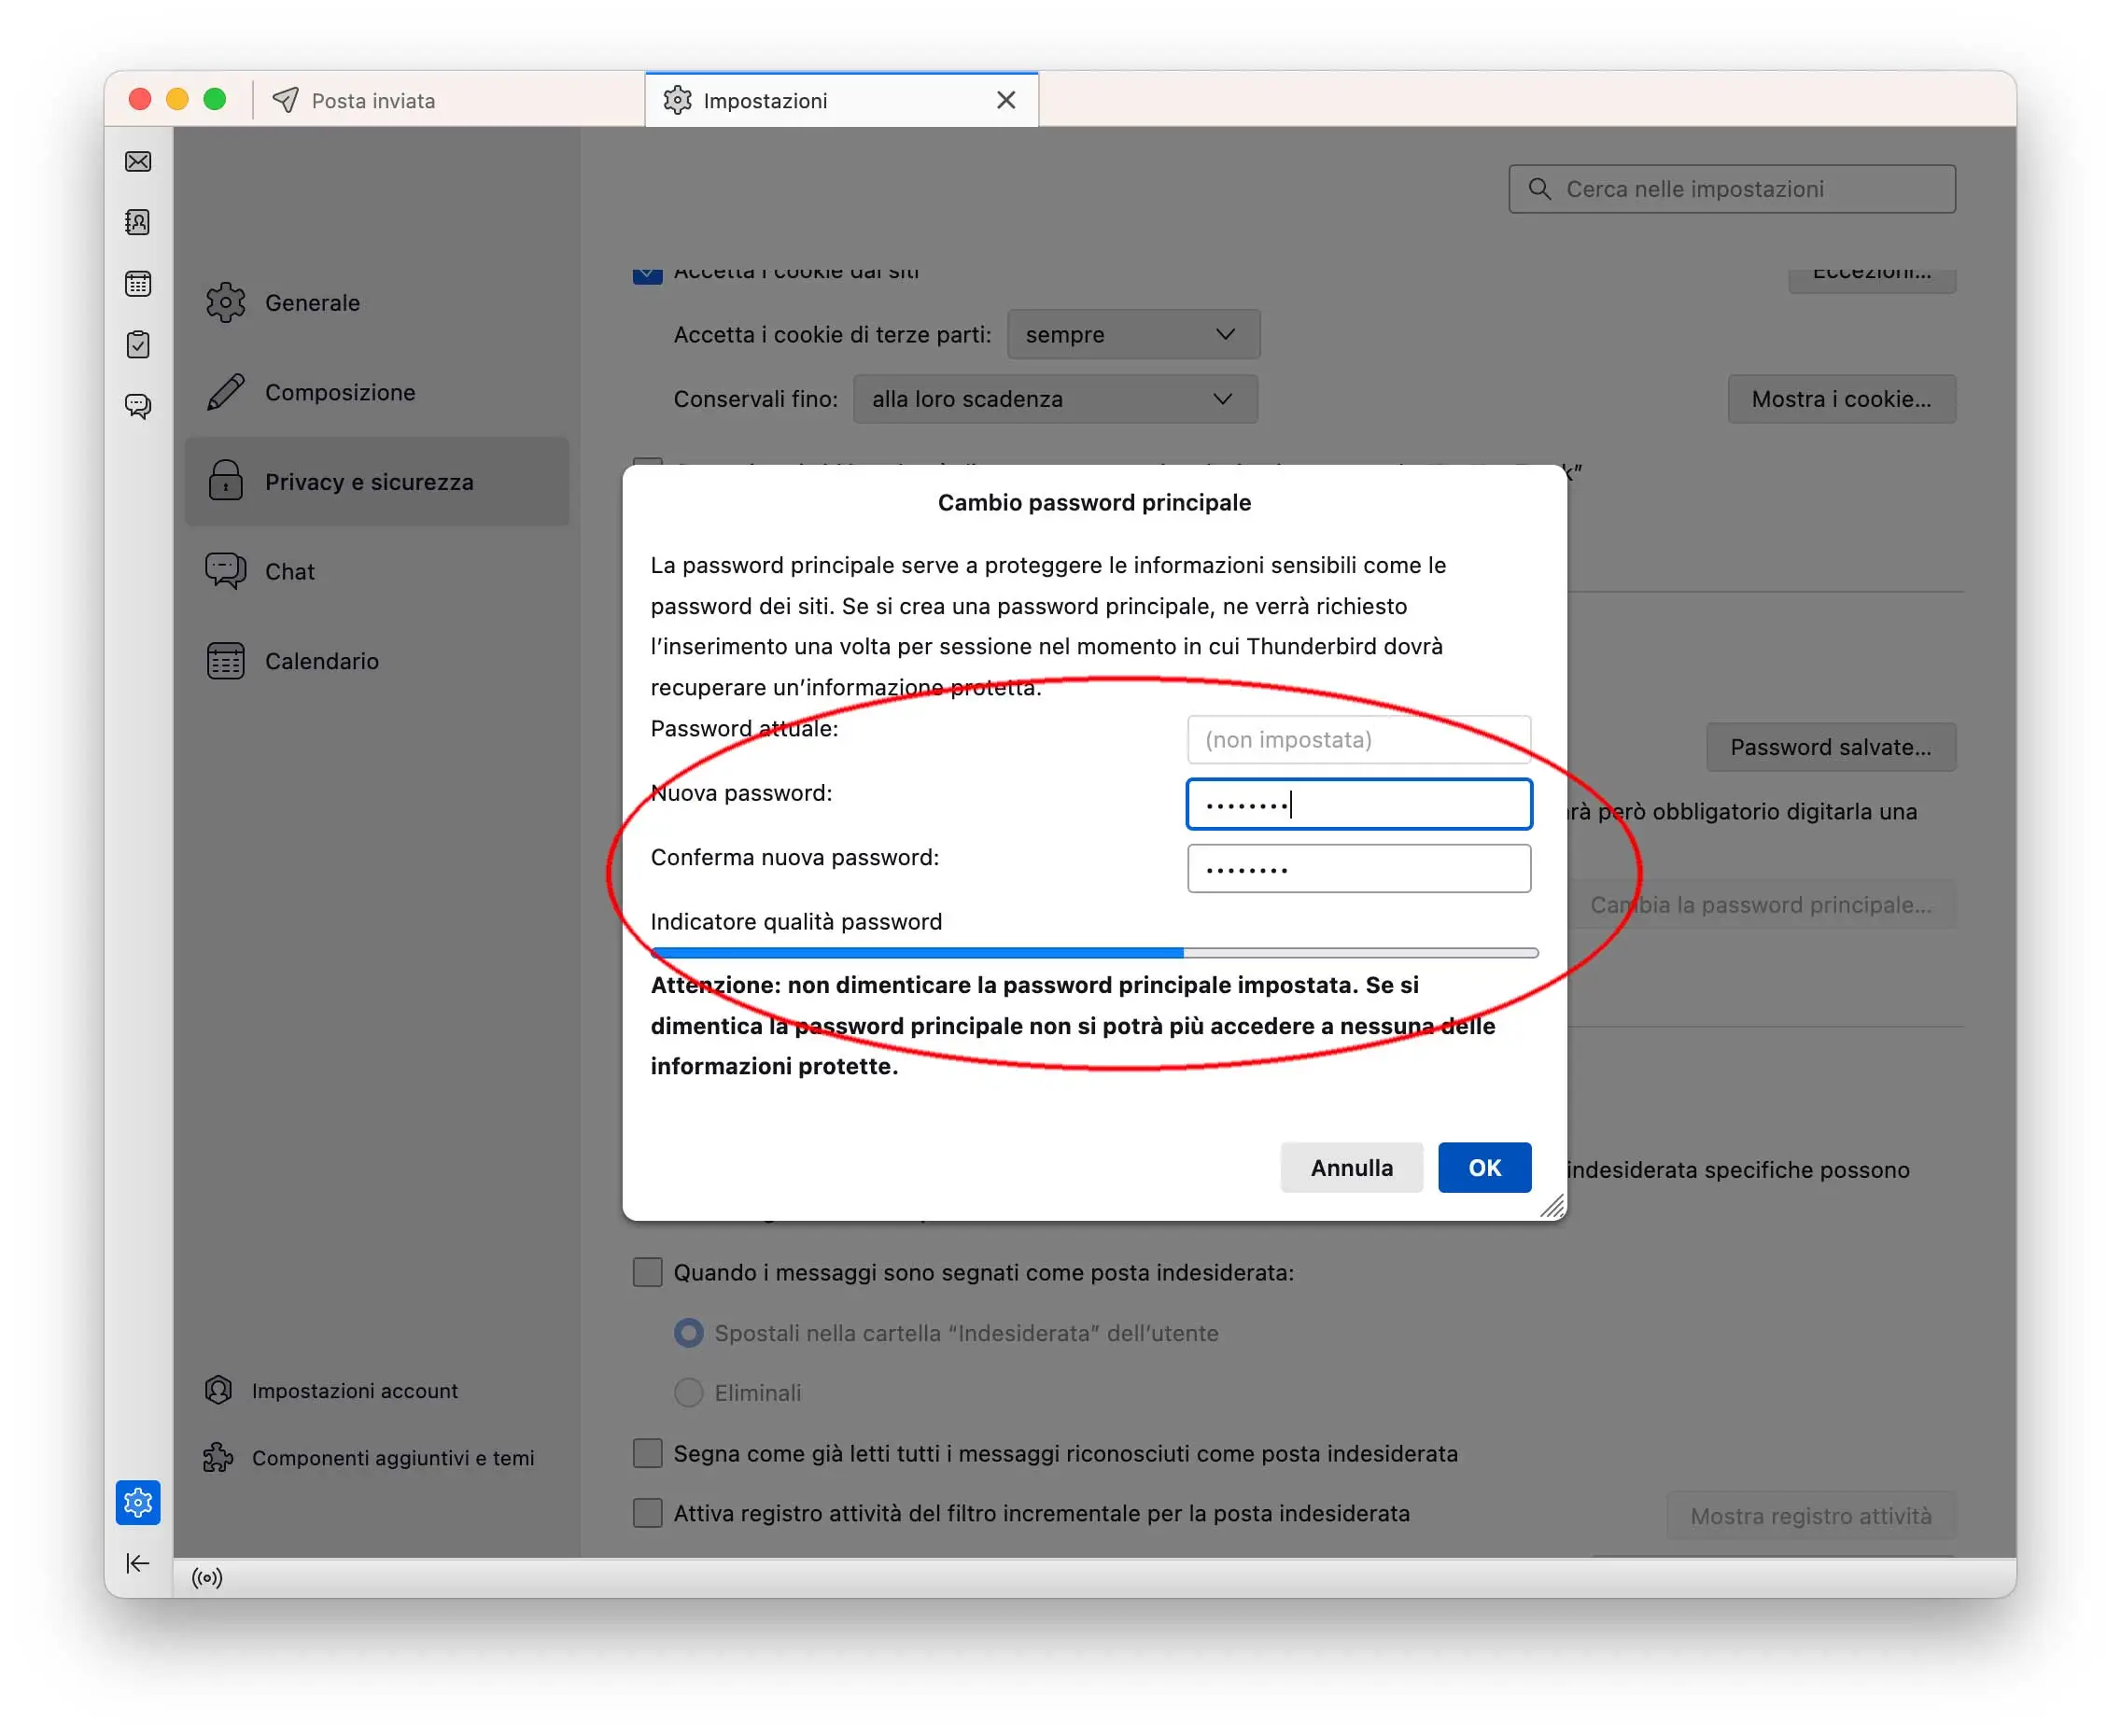The image size is (2121, 1736).
Task: Open the 'Accetta i cookie di terze parti' dropdown
Action: click(x=1132, y=334)
